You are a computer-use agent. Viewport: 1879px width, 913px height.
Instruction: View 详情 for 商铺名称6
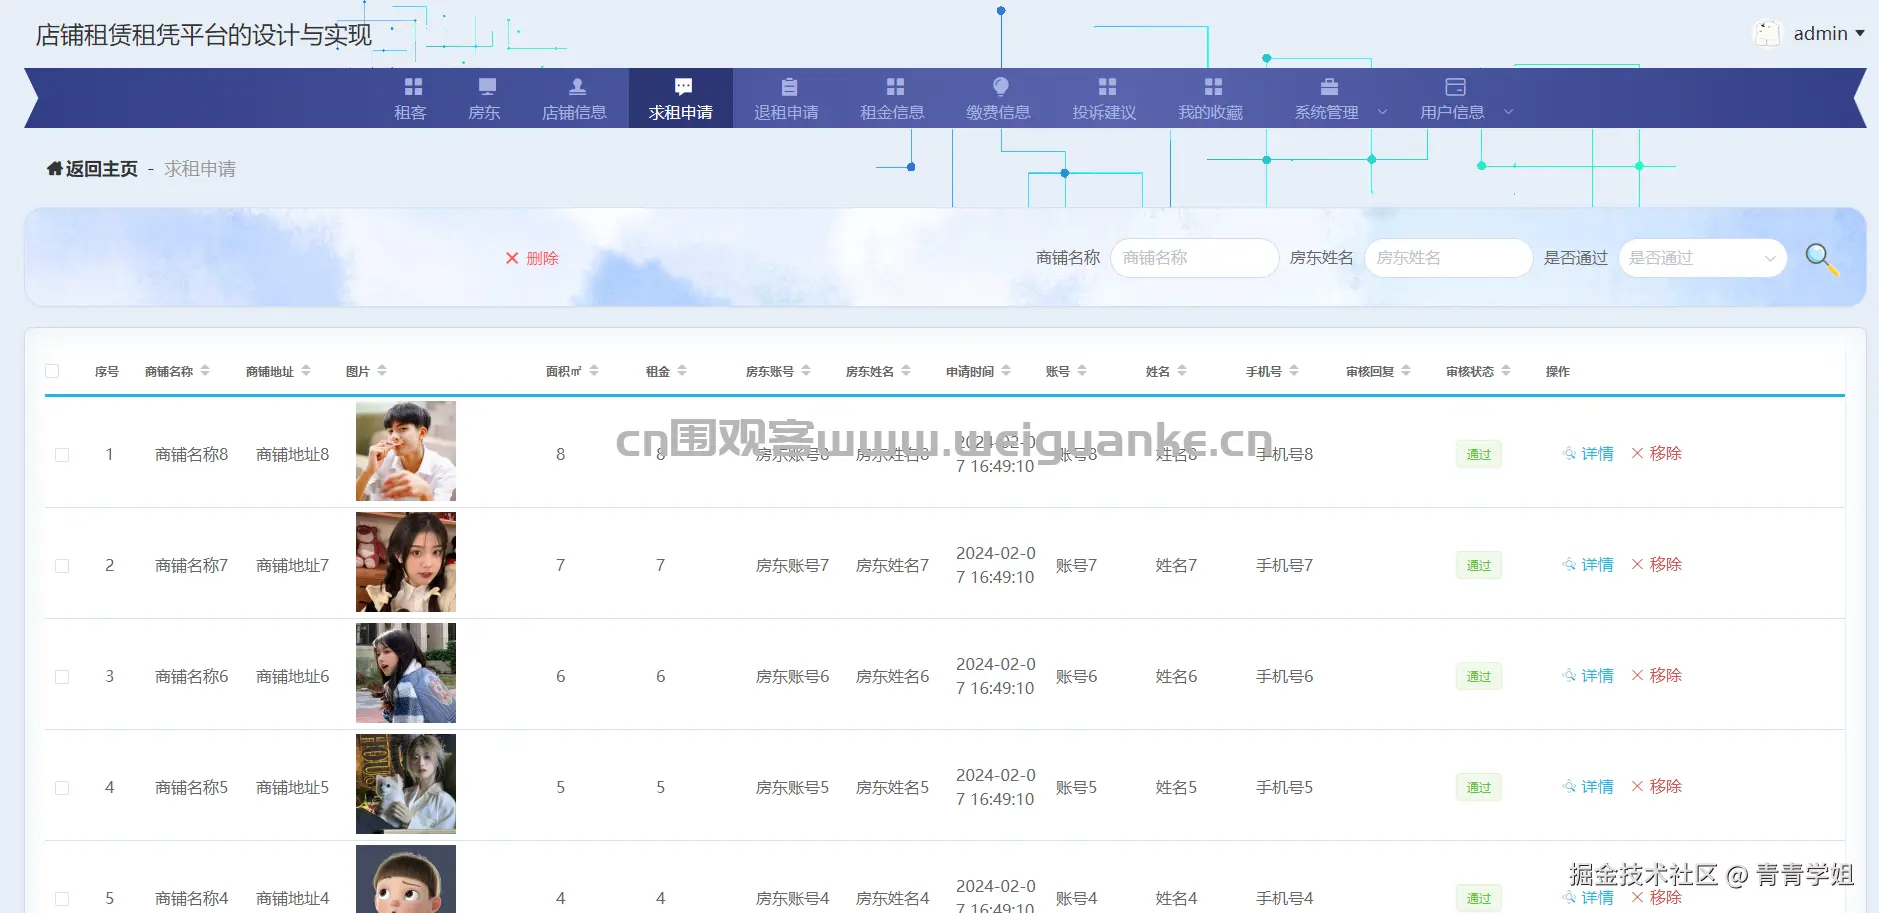tap(1588, 675)
